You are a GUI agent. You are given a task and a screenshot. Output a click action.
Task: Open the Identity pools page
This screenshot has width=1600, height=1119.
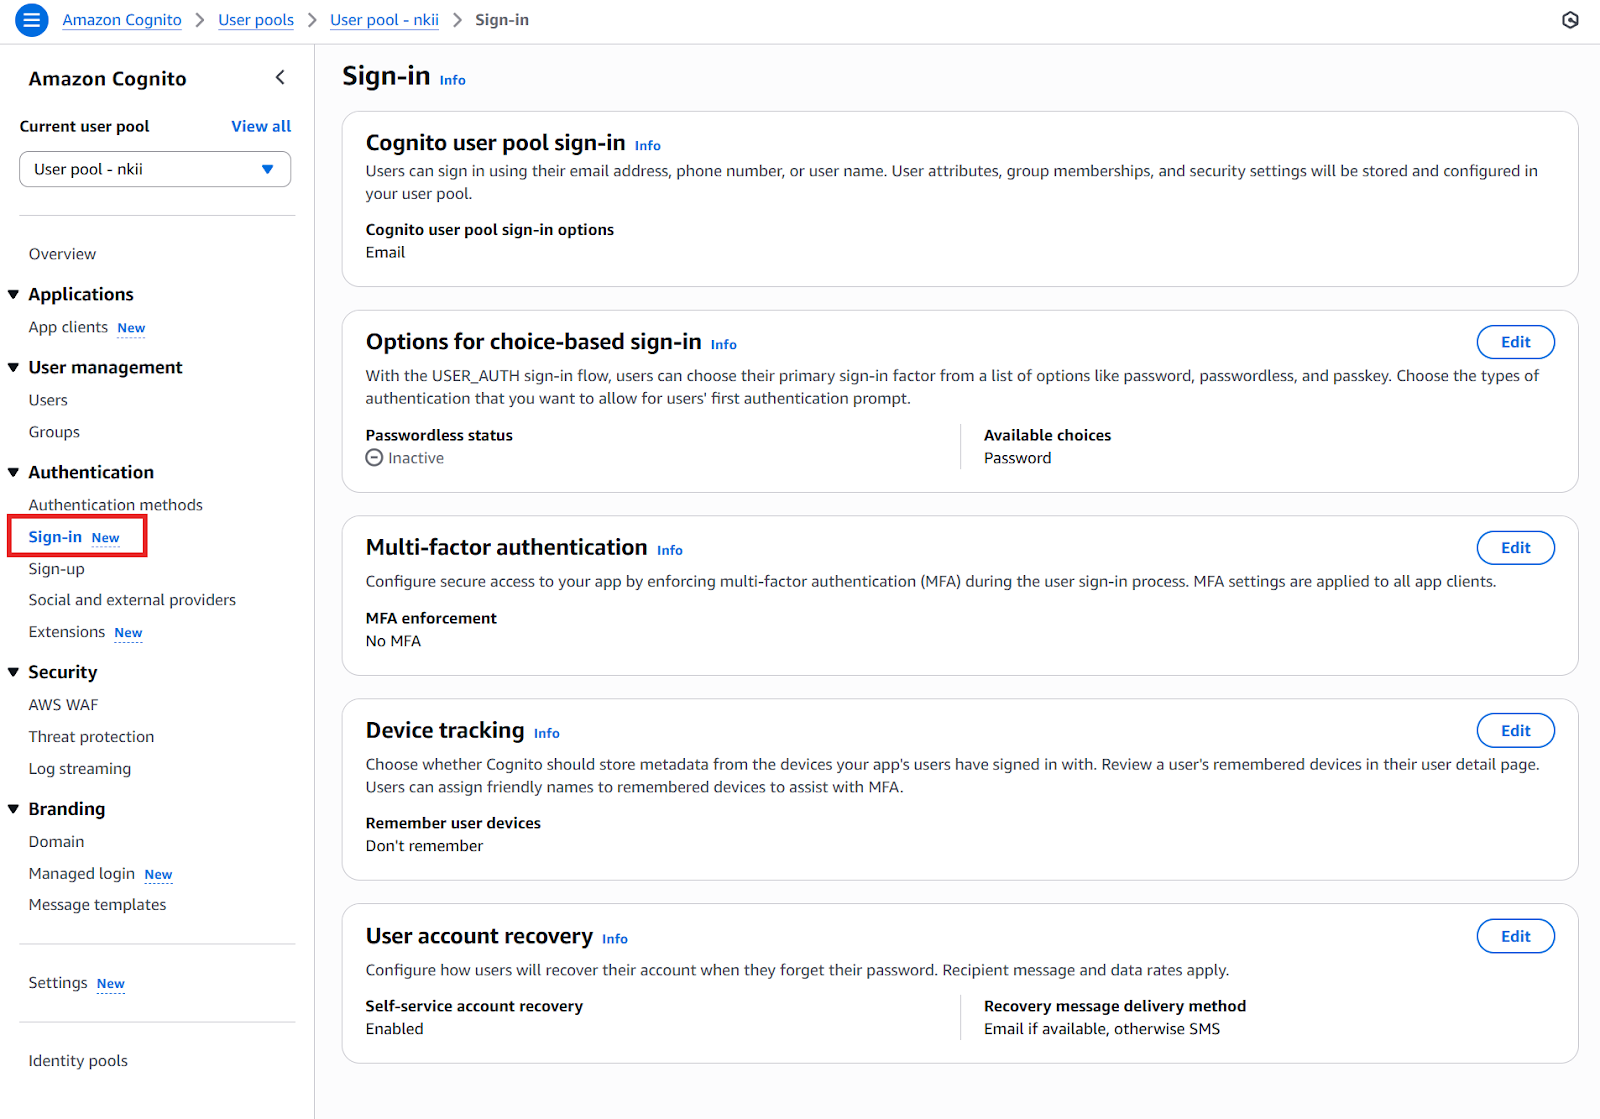click(x=78, y=1060)
